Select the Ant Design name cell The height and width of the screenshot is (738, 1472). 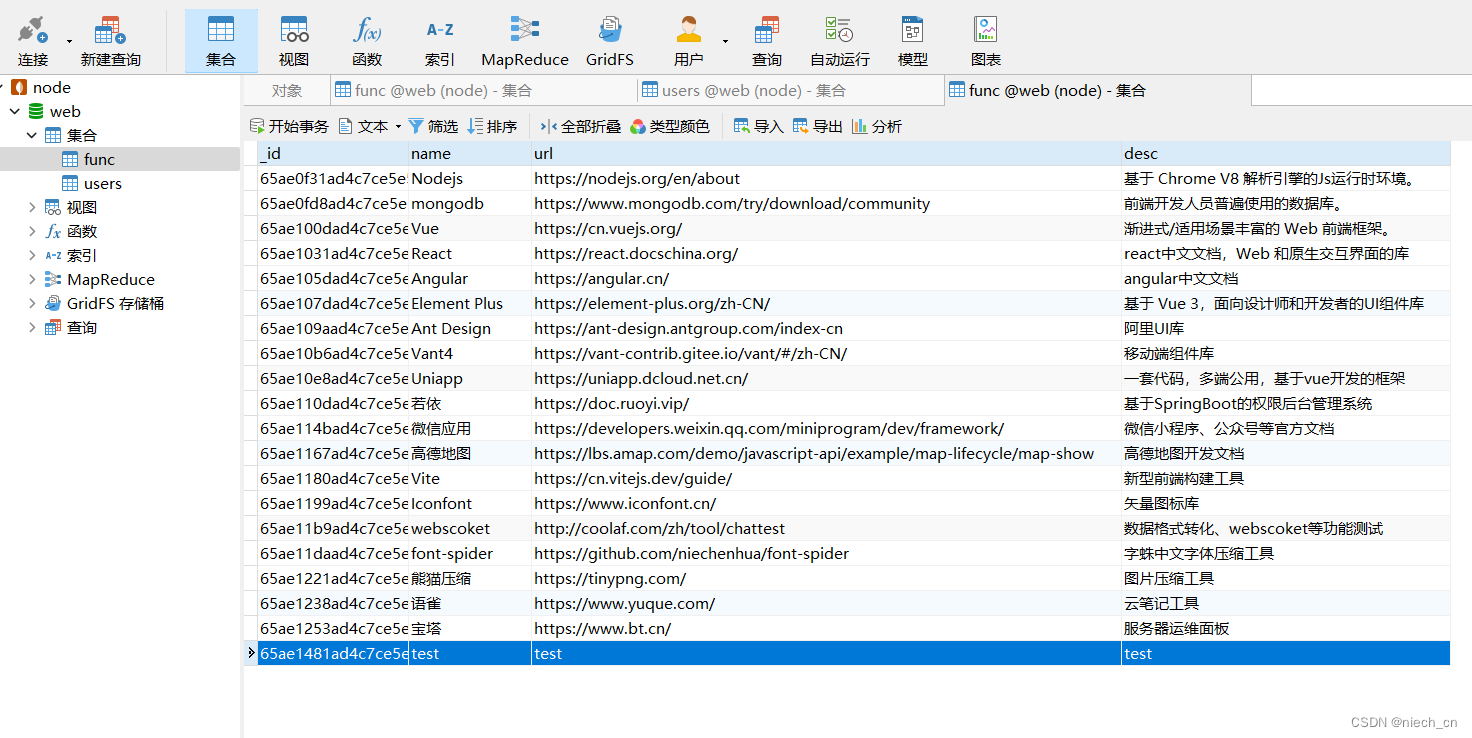pos(470,329)
